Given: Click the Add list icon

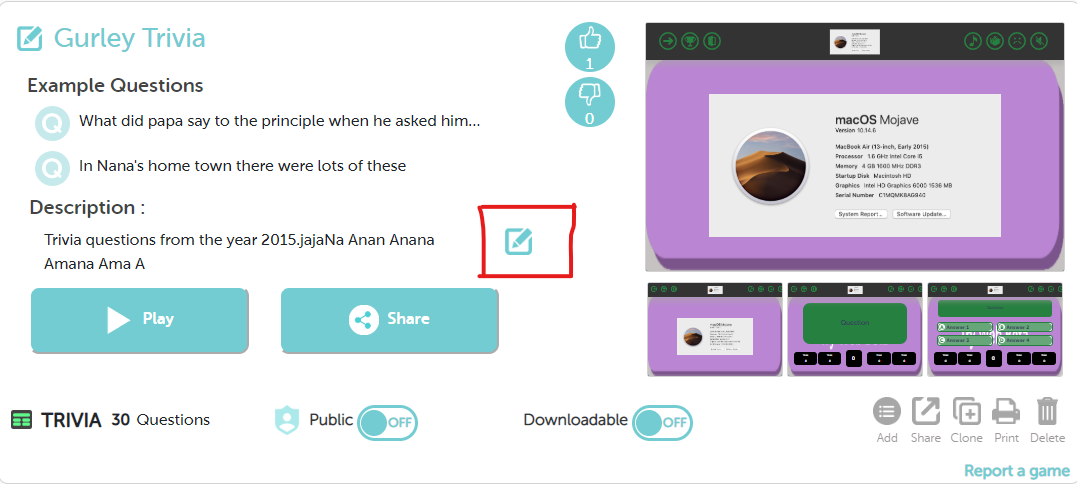Looking at the screenshot, I should 887,411.
